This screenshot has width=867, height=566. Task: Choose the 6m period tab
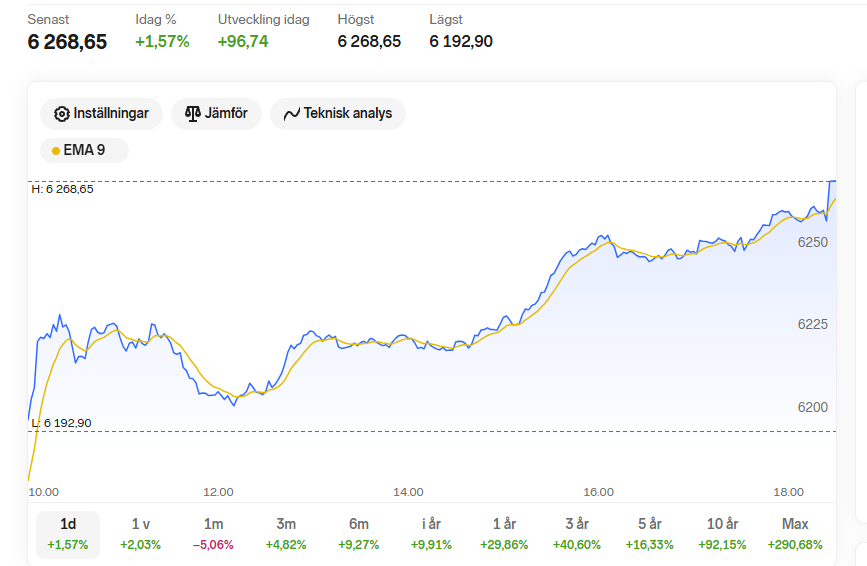point(359,534)
